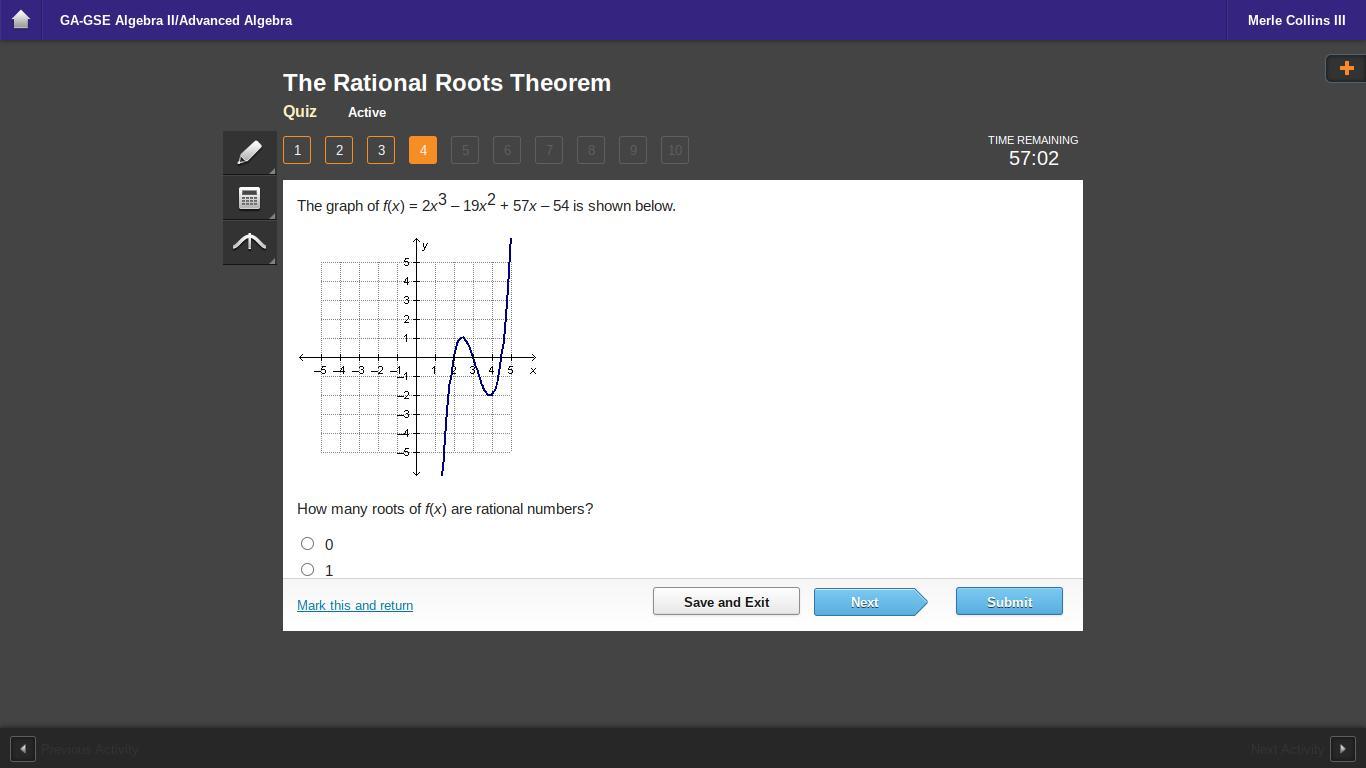Submit the quiz
Screen dimensions: 1366x768
point(1009,601)
